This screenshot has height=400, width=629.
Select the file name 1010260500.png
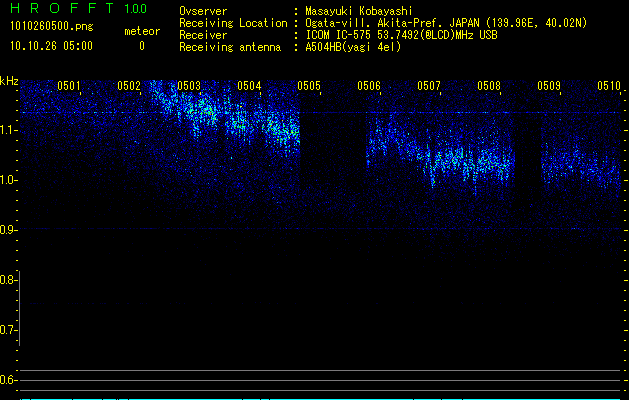[x=51, y=27]
